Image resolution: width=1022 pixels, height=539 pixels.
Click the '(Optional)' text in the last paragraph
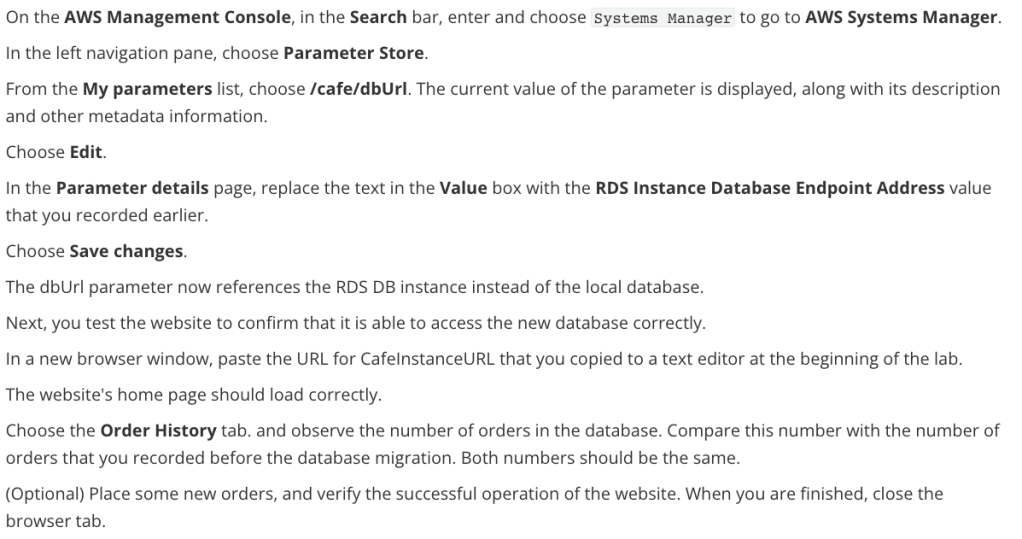tap(44, 493)
